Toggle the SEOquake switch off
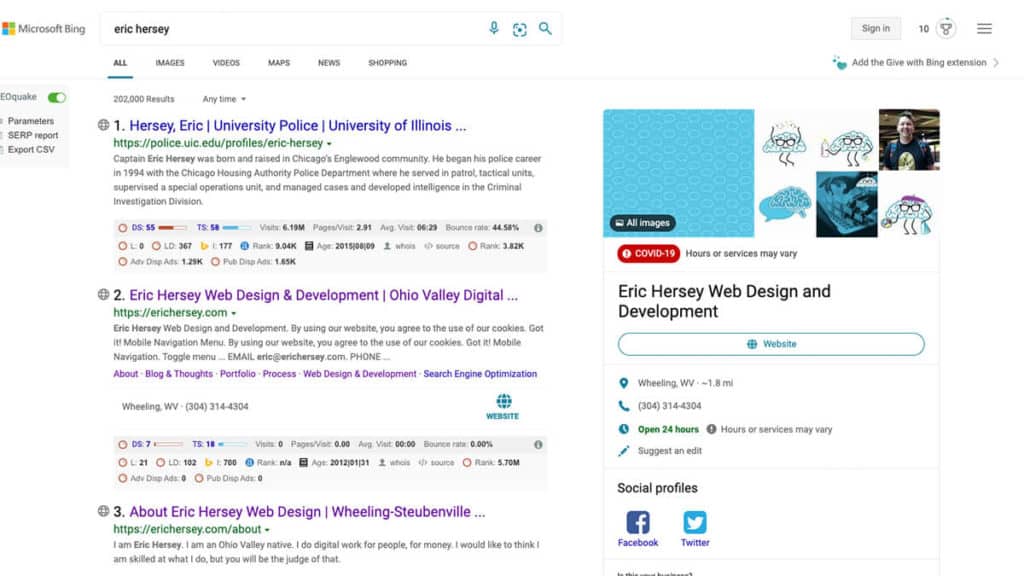The height and width of the screenshot is (576, 1024). pos(57,98)
